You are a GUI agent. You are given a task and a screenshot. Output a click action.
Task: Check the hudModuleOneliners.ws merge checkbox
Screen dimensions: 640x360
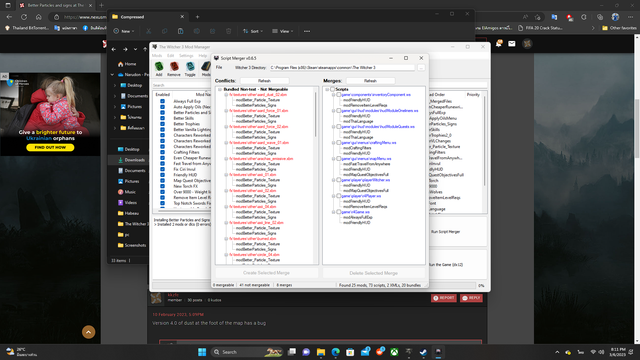tap(338, 111)
